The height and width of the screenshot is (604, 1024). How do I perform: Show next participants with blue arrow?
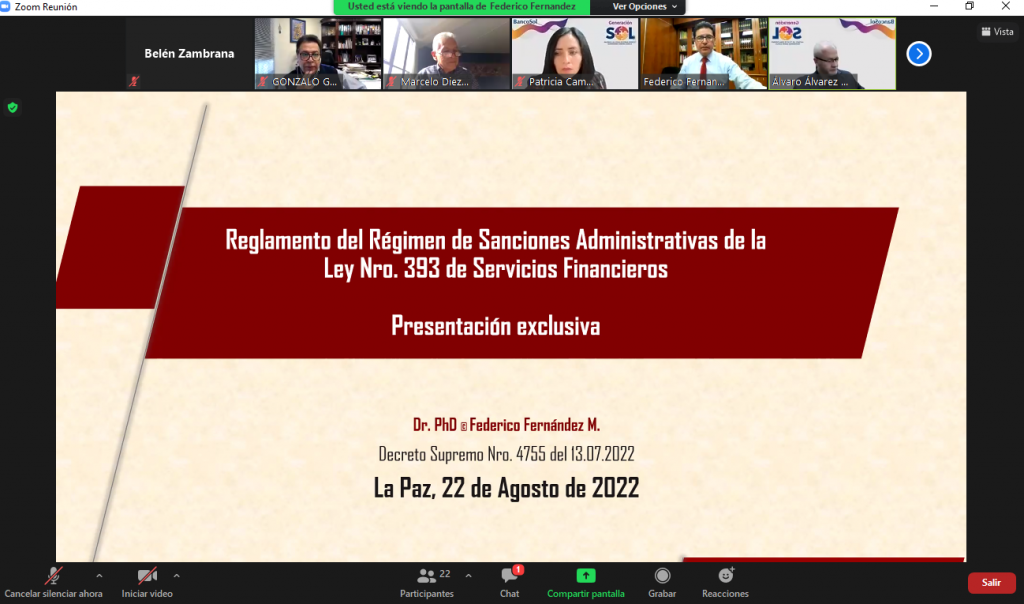(x=918, y=54)
